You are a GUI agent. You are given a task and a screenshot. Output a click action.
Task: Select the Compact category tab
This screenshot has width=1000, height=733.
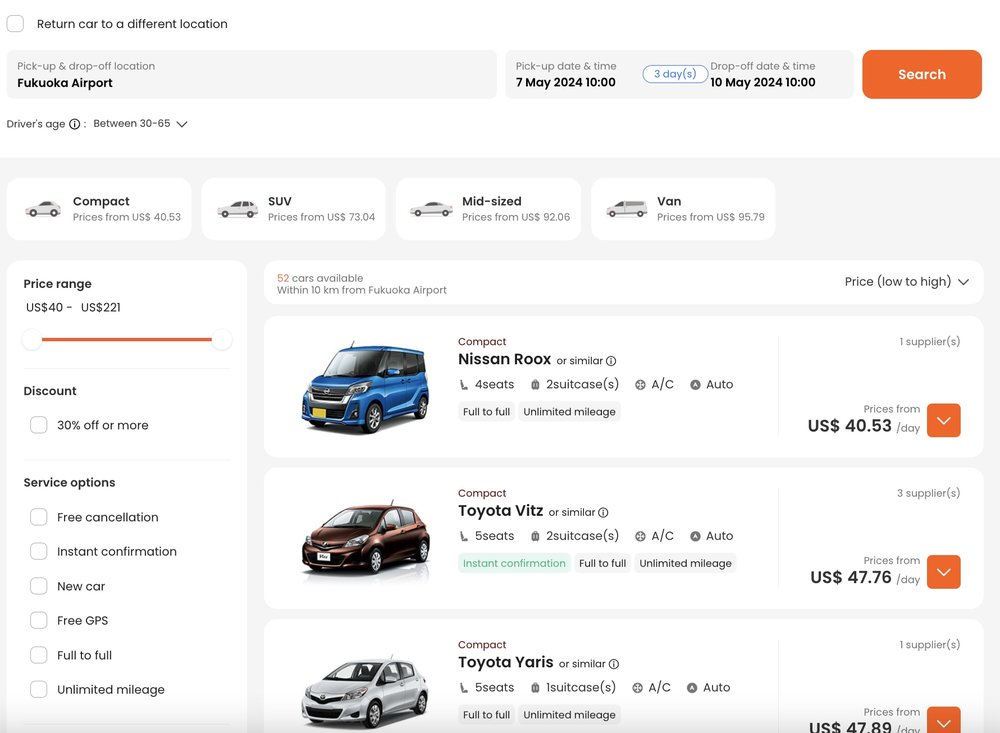tap(99, 209)
